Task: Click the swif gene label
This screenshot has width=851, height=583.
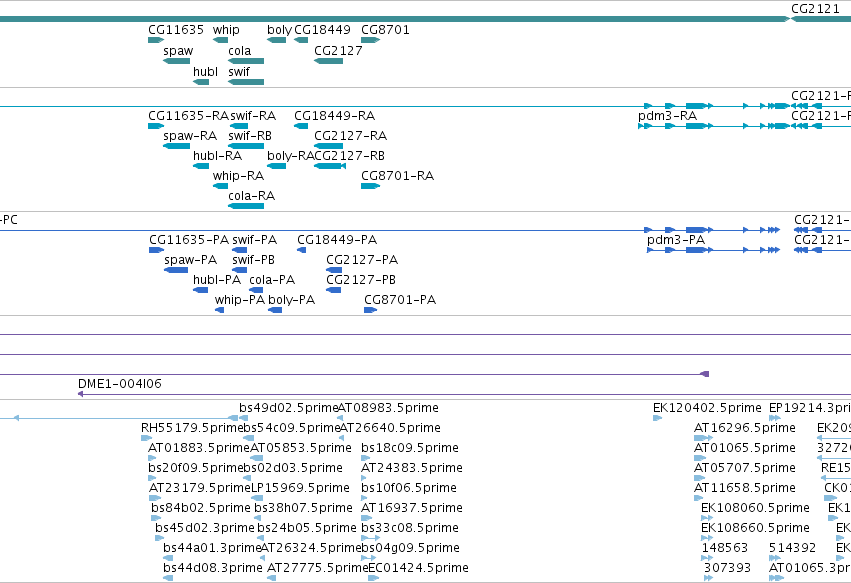Action: [x=239, y=72]
